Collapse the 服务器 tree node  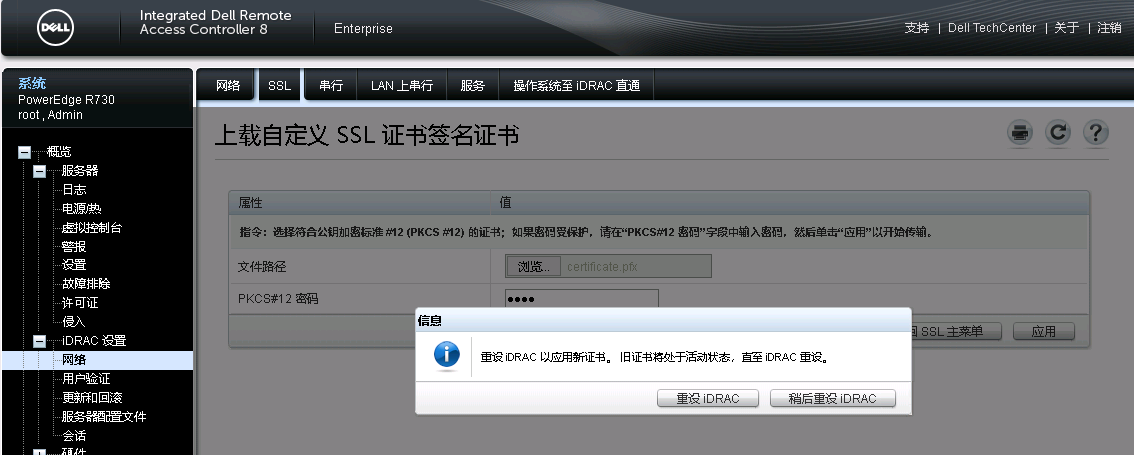tap(39, 171)
